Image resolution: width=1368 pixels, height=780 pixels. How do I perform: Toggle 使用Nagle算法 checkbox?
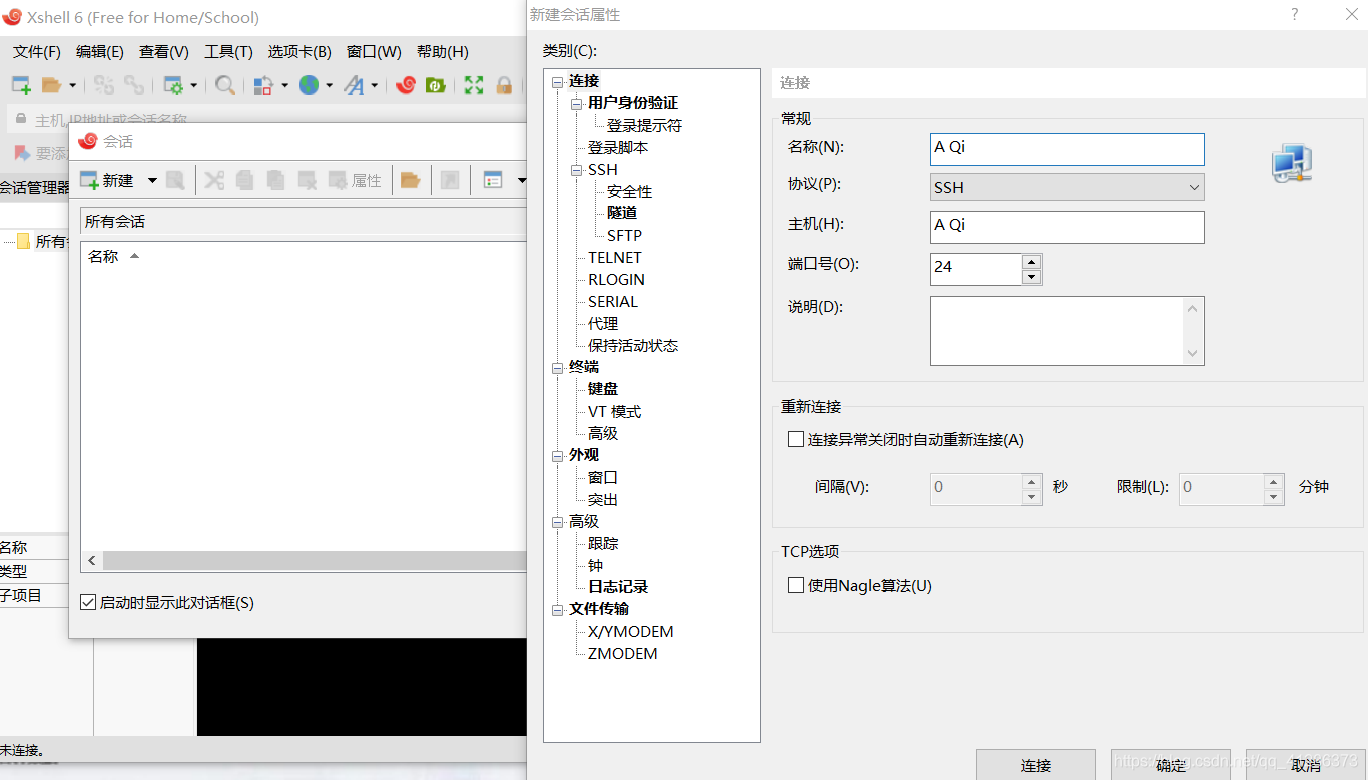pyautogui.click(x=796, y=585)
